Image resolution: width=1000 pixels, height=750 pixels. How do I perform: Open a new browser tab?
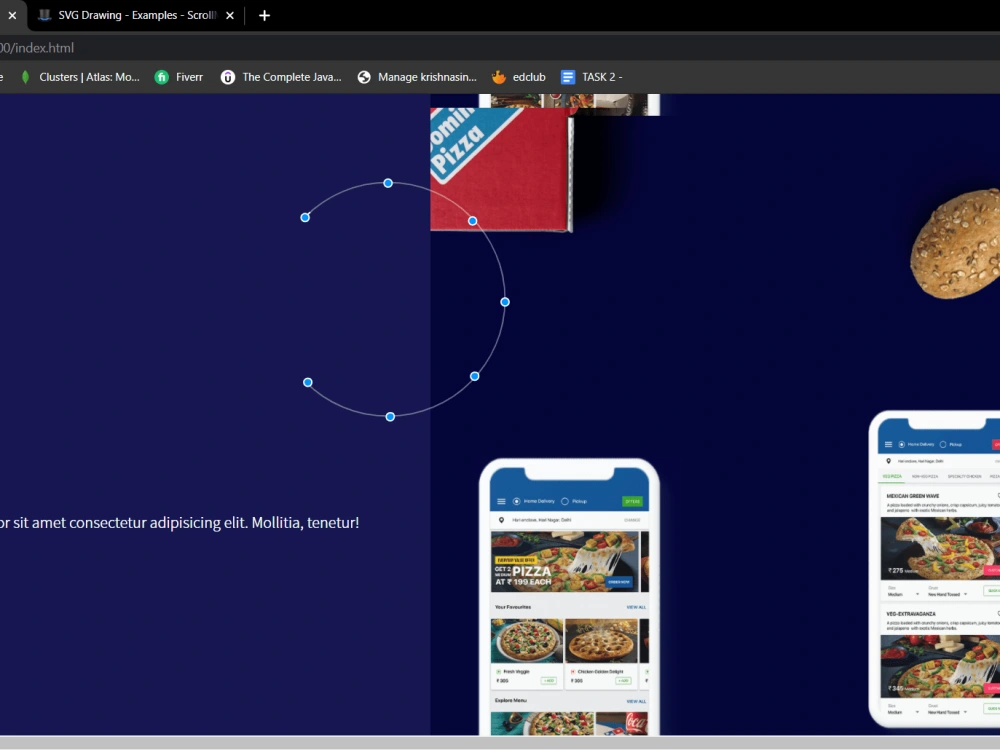pyautogui.click(x=265, y=15)
